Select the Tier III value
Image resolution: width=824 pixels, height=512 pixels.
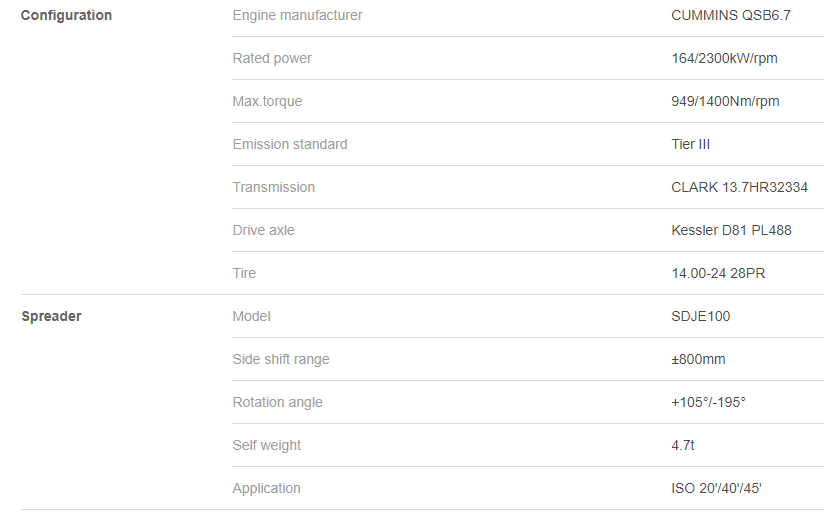[x=691, y=144]
